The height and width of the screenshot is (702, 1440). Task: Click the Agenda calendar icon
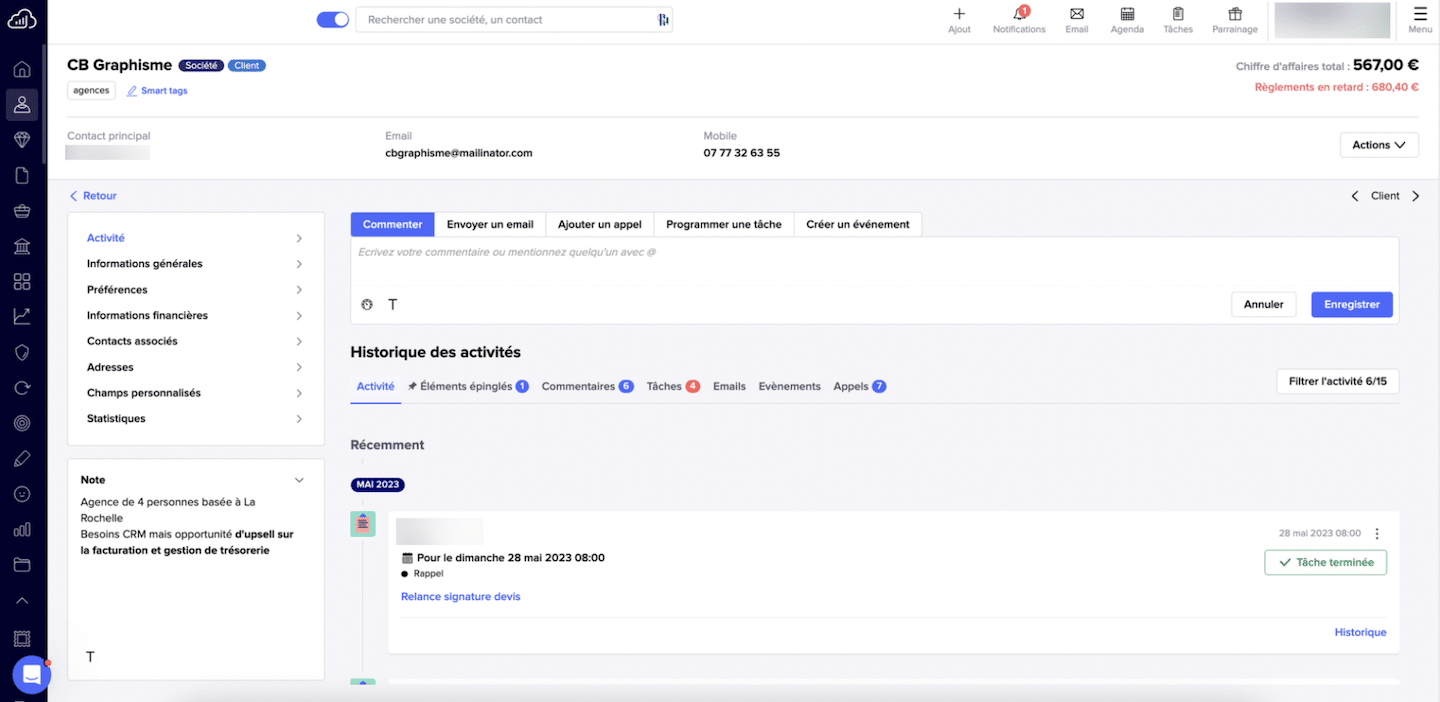[x=1127, y=15]
